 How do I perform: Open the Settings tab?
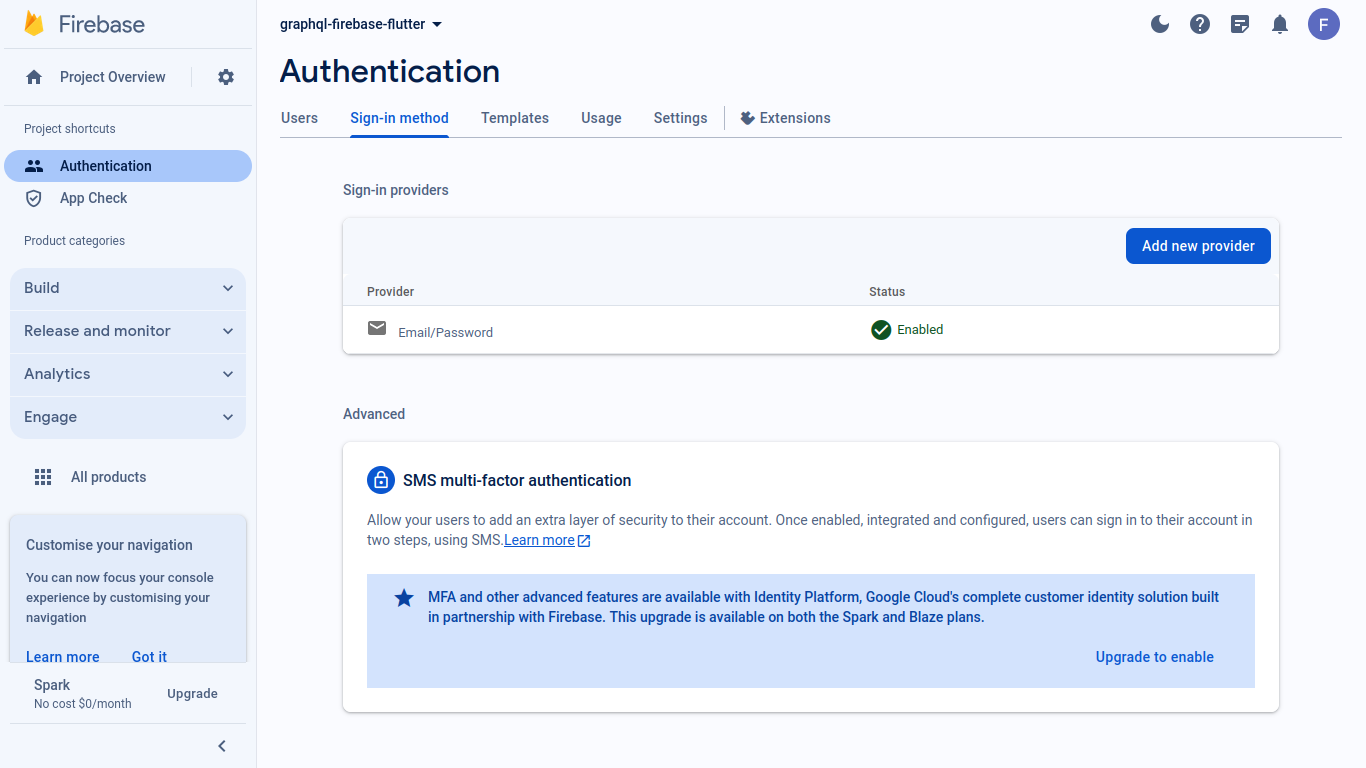(x=681, y=118)
